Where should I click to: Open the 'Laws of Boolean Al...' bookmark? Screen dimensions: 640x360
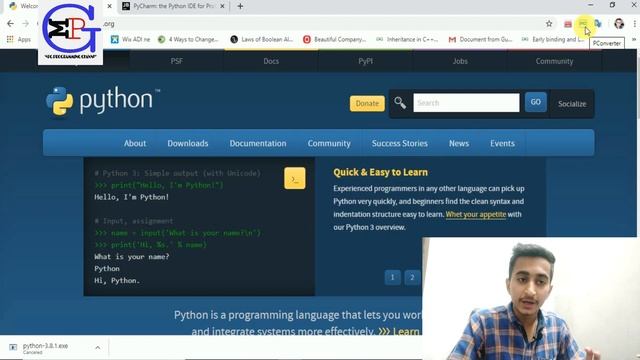(x=262, y=39)
